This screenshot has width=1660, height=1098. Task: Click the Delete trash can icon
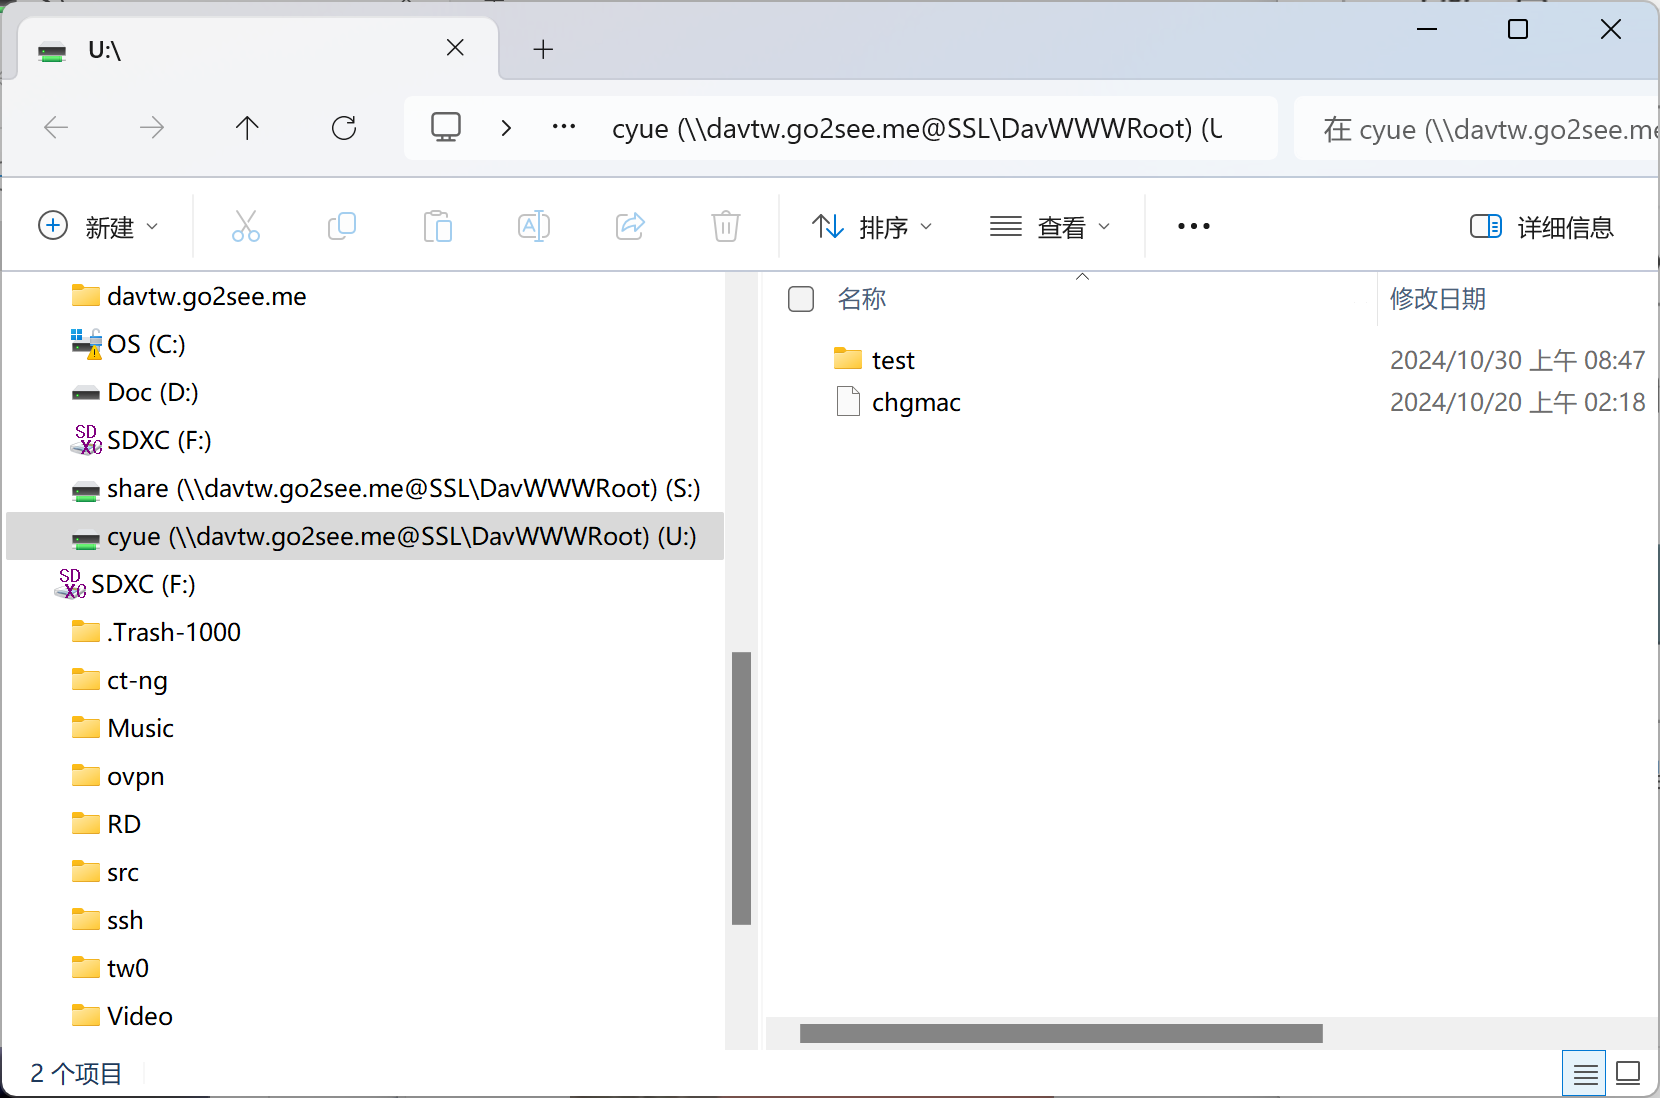pos(726,227)
